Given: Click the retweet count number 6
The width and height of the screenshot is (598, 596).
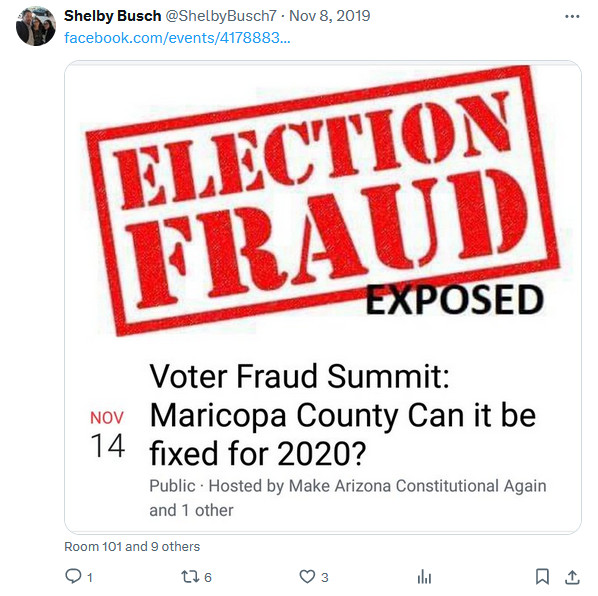Looking at the screenshot, I should (208, 578).
